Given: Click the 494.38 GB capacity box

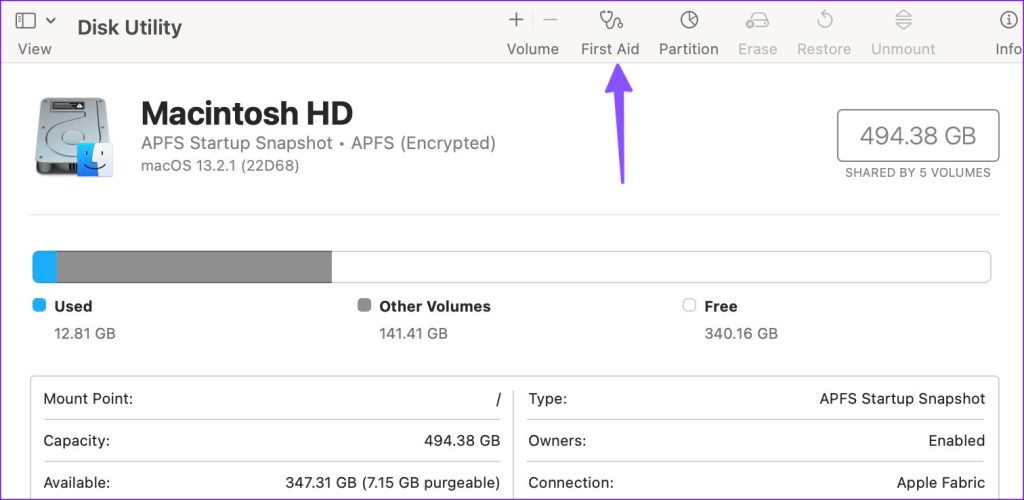Looking at the screenshot, I should pyautogui.click(x=917, y=135).
